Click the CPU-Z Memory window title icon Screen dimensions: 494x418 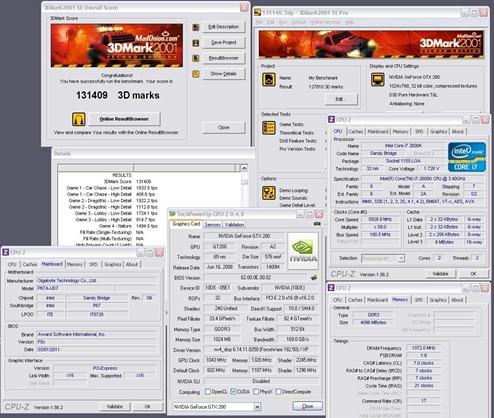331,288
